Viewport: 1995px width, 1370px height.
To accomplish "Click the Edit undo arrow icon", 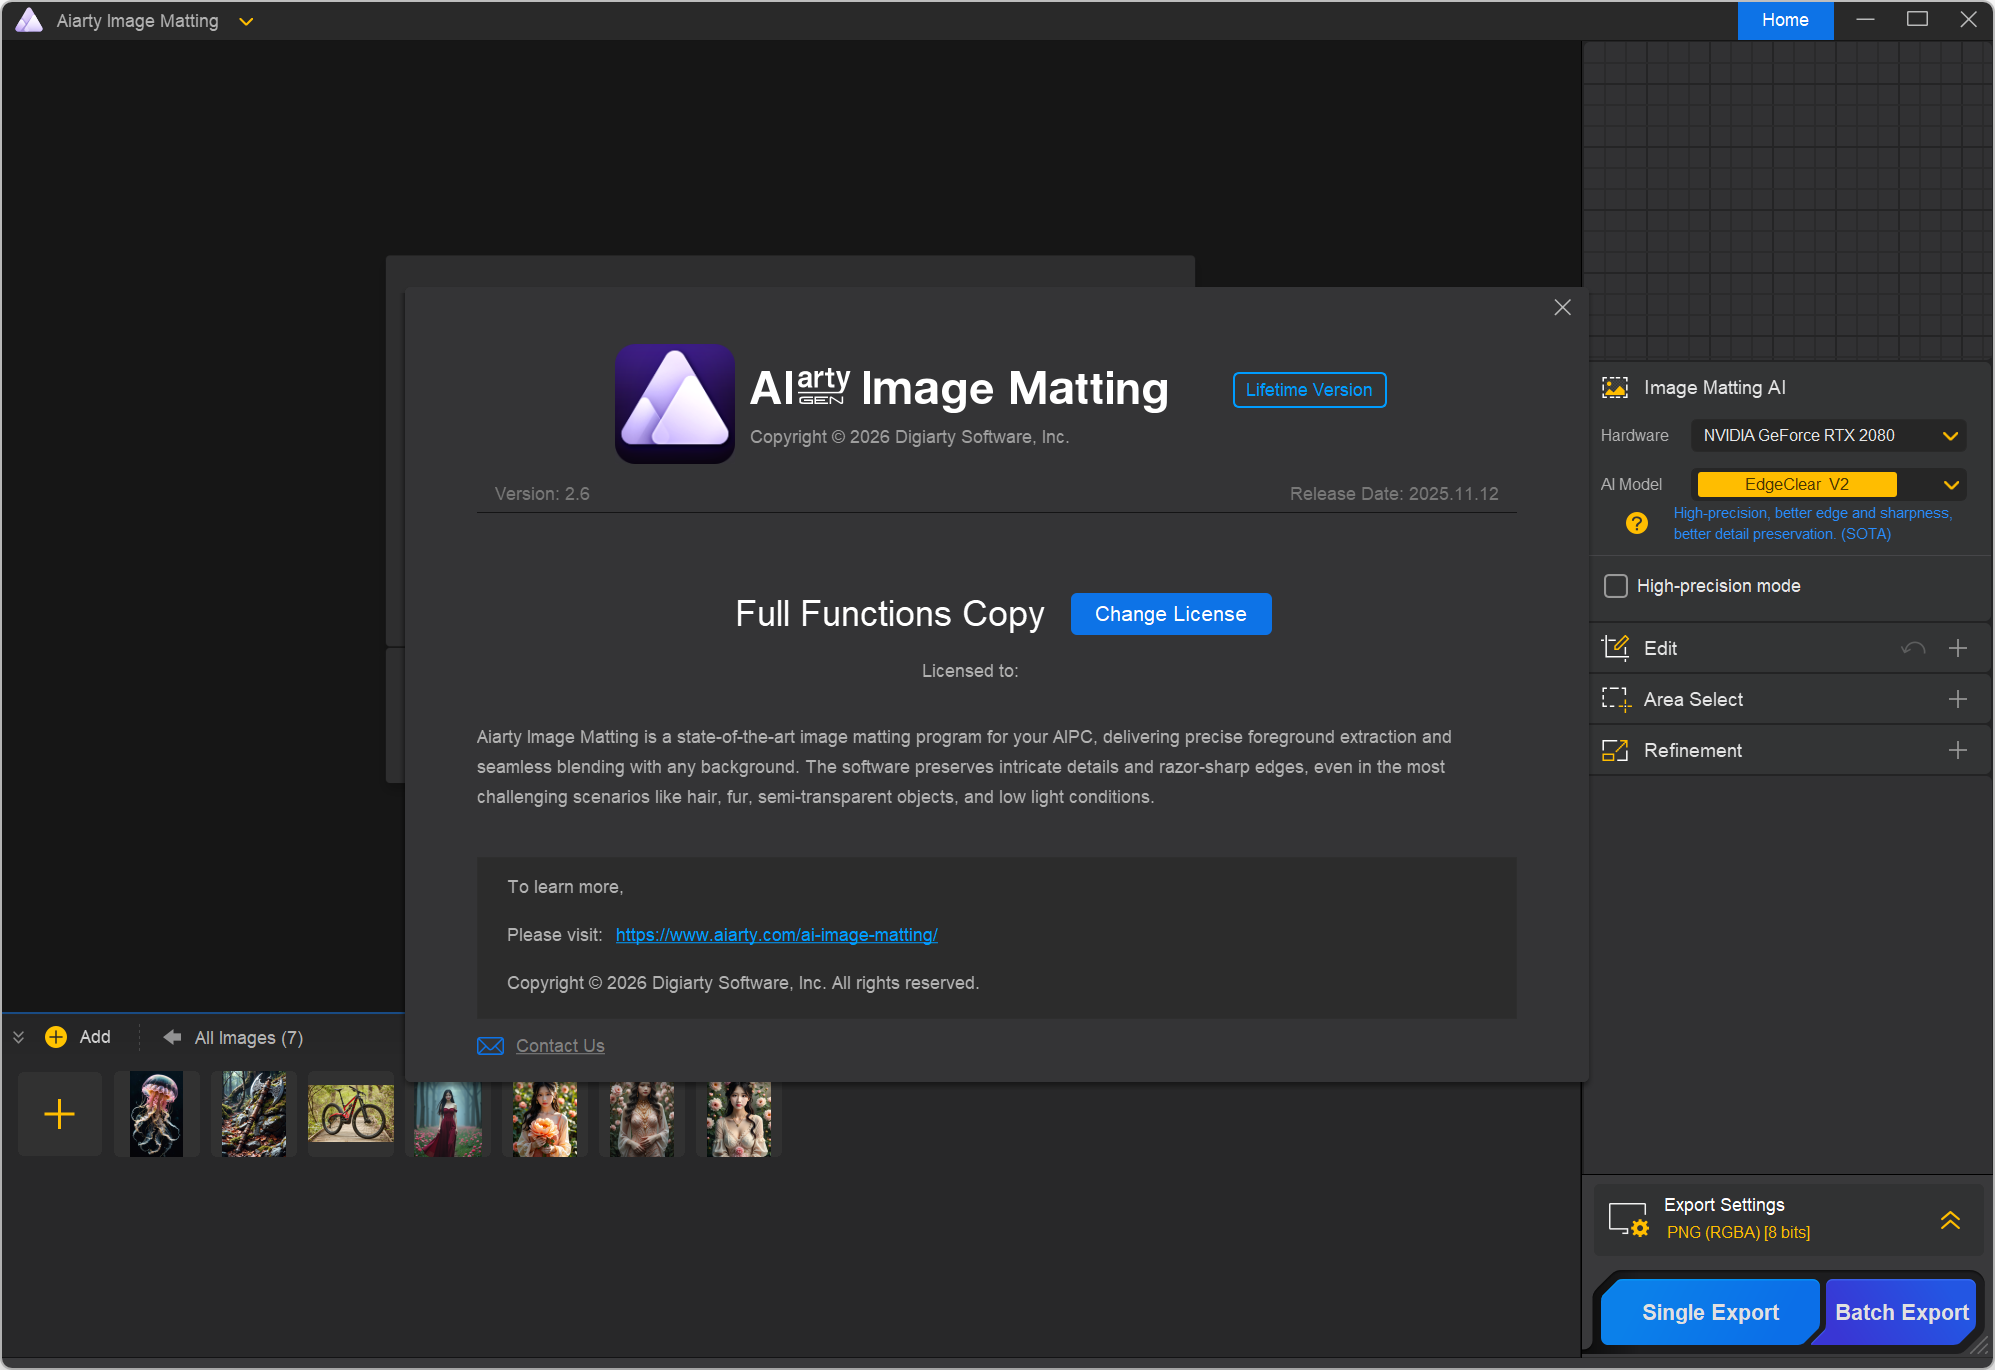I will (1912, 648).
